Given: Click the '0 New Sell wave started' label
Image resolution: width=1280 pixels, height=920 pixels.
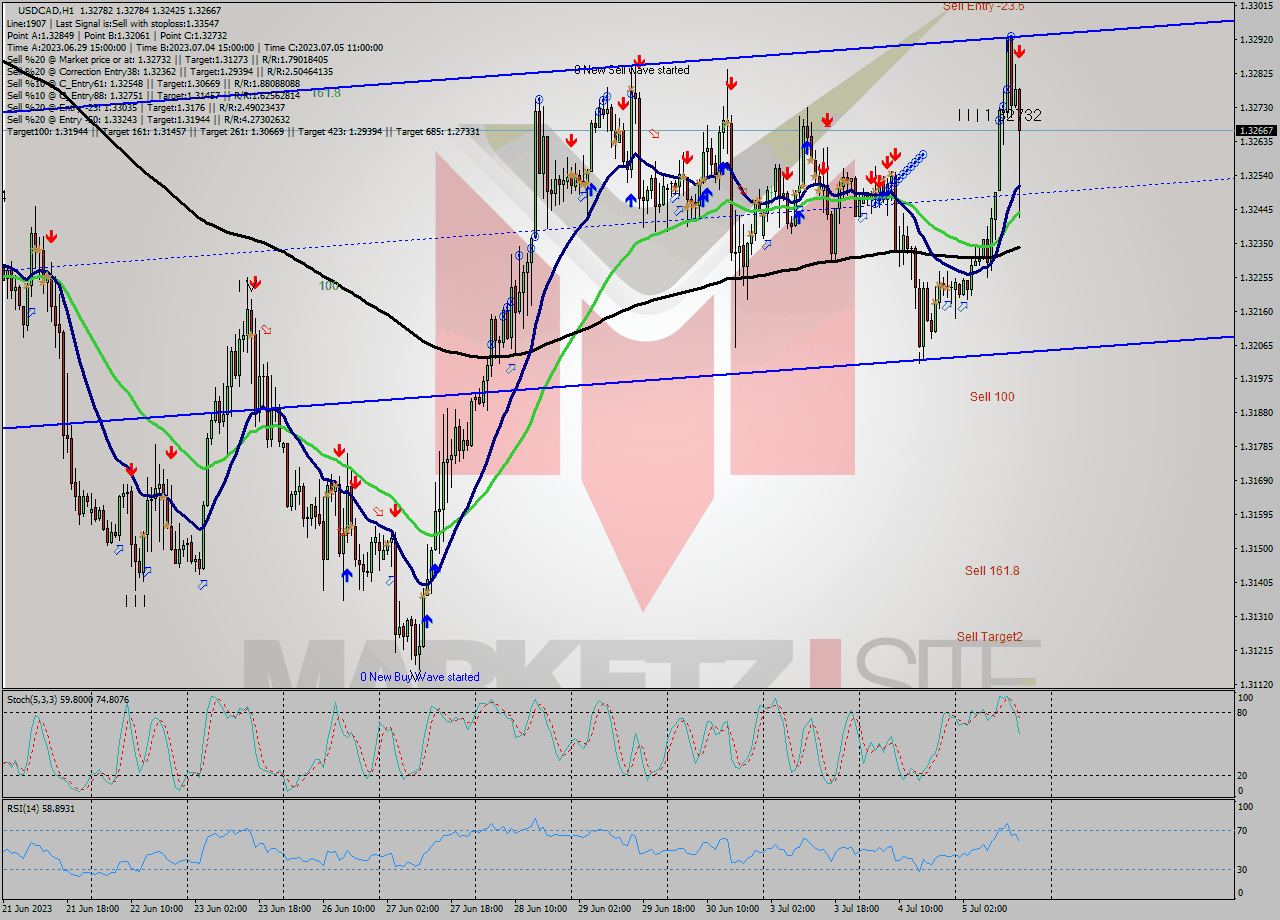Looking at the screenshot, I should [x=631, y=70].
